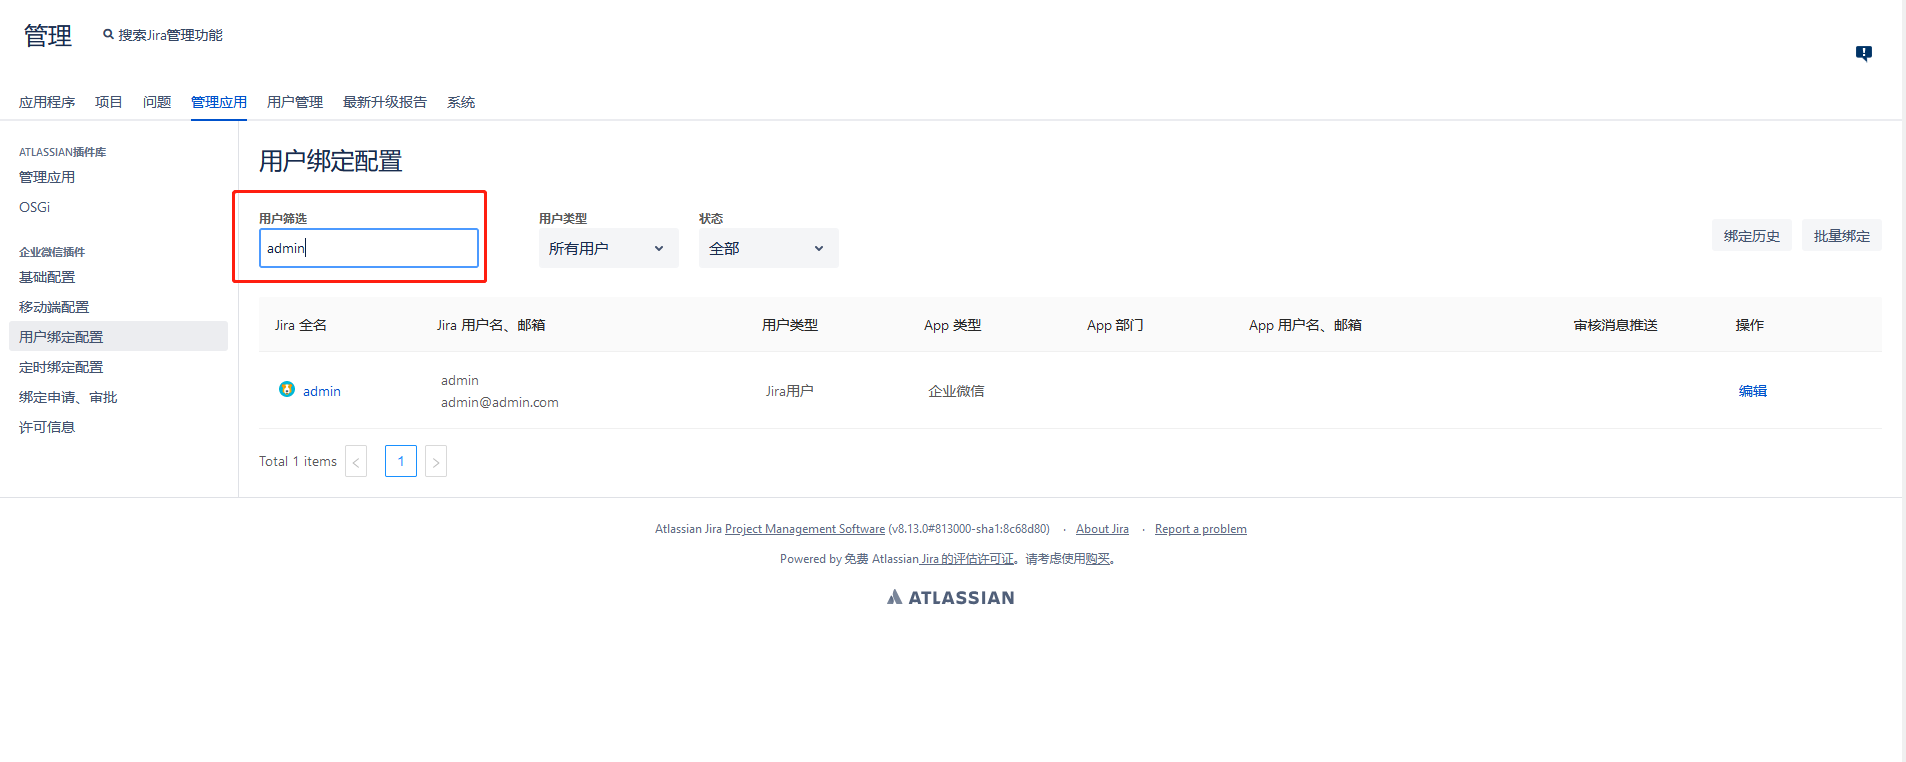Focus the 用户筛选 input field
1906x762 pixels.
pos(368,248)
